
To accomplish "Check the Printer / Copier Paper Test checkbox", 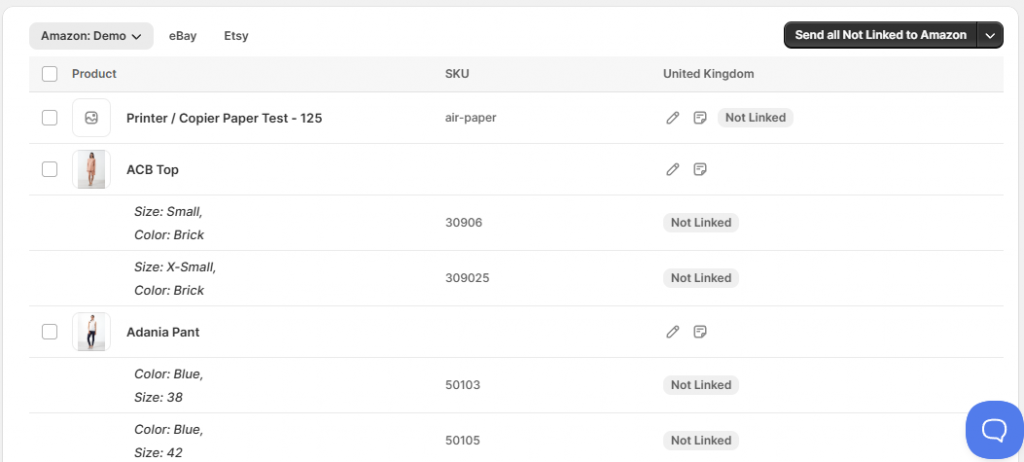I will pos(50,118).
